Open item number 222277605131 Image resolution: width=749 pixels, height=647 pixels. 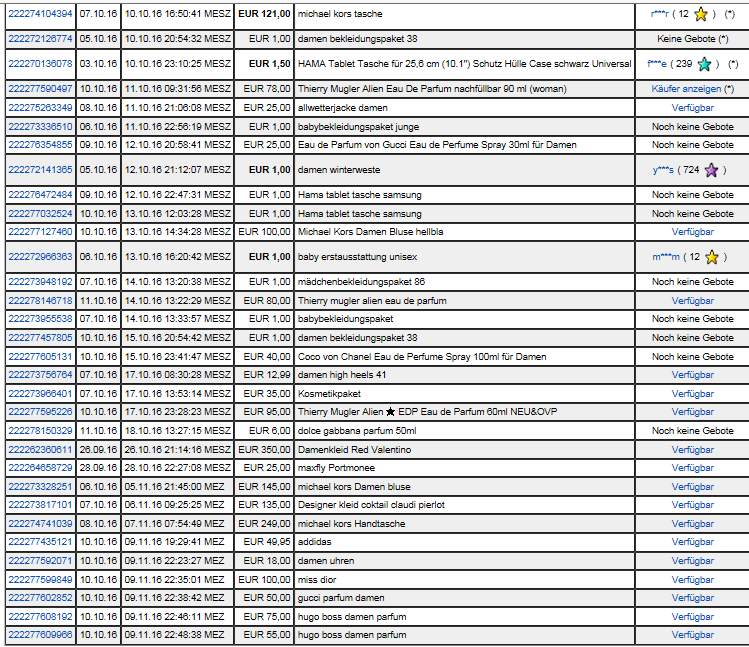(x=40, y=357)
